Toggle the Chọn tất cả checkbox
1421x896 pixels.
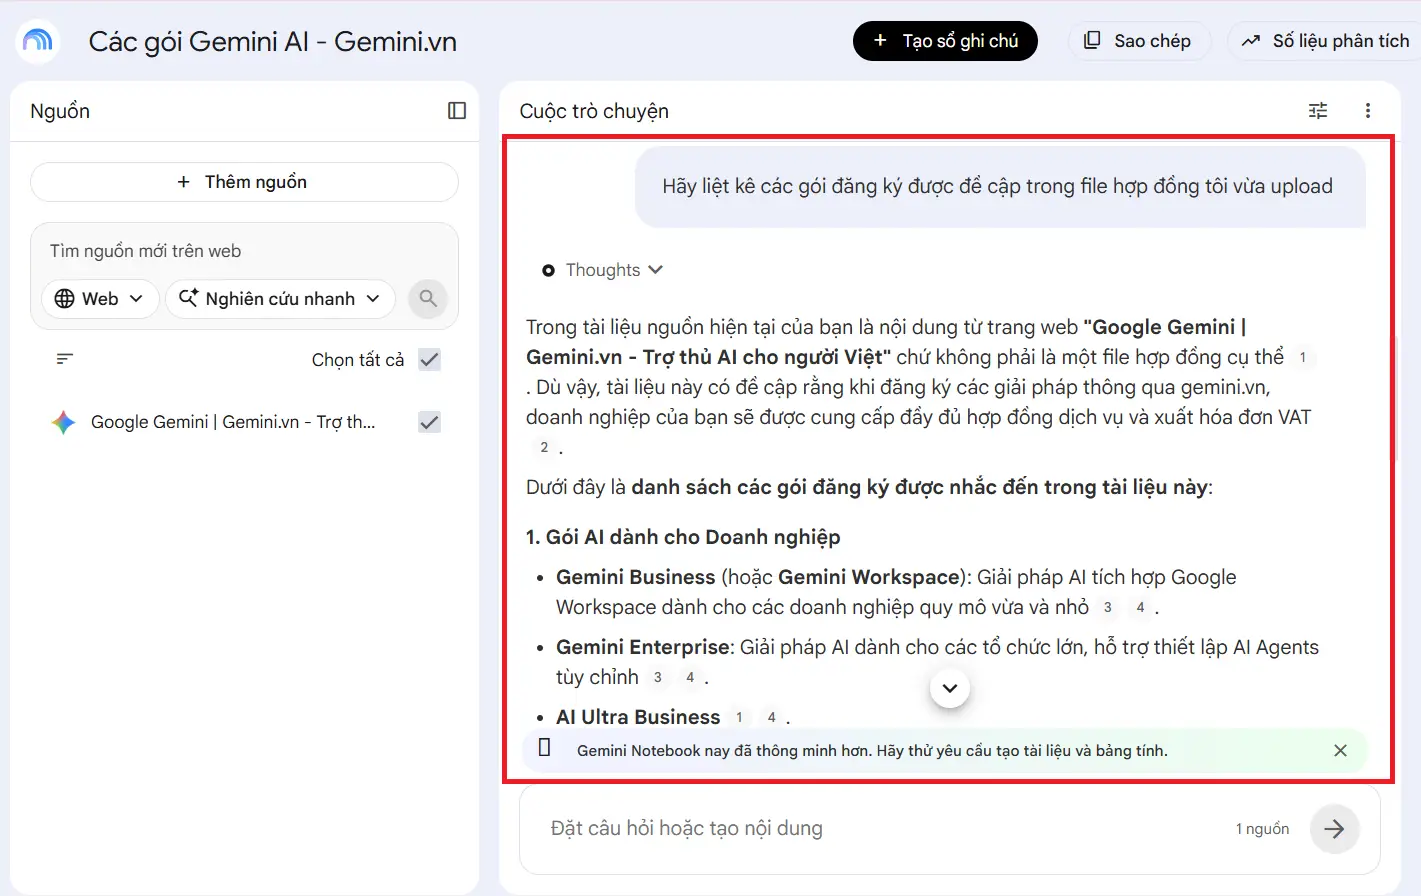click(430, 360)
